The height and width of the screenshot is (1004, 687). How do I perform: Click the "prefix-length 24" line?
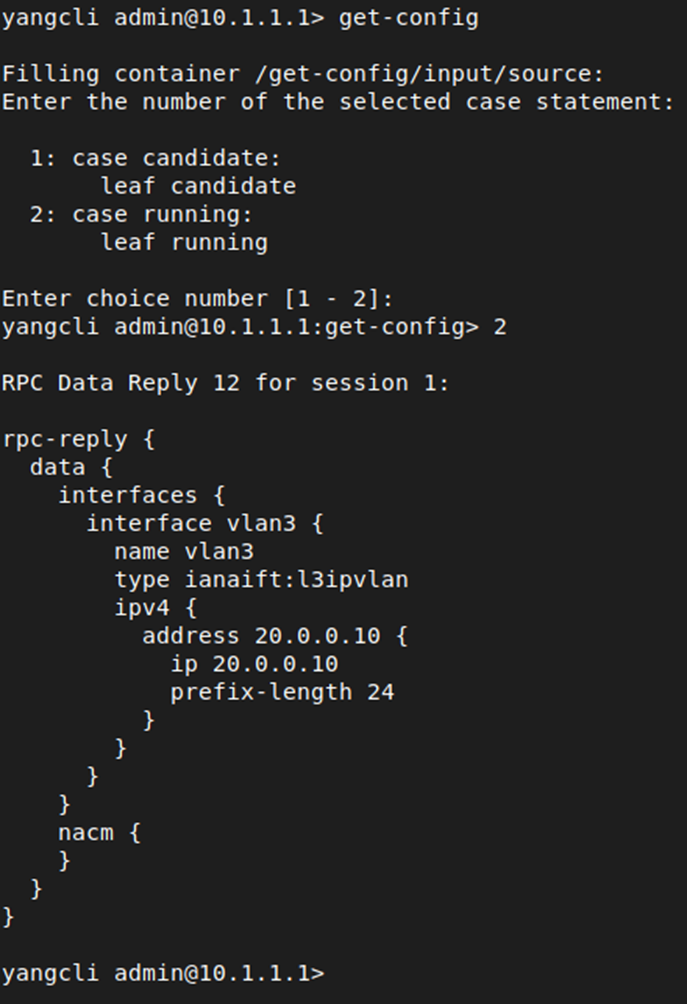pyautogui.click(x=282, y=691)
